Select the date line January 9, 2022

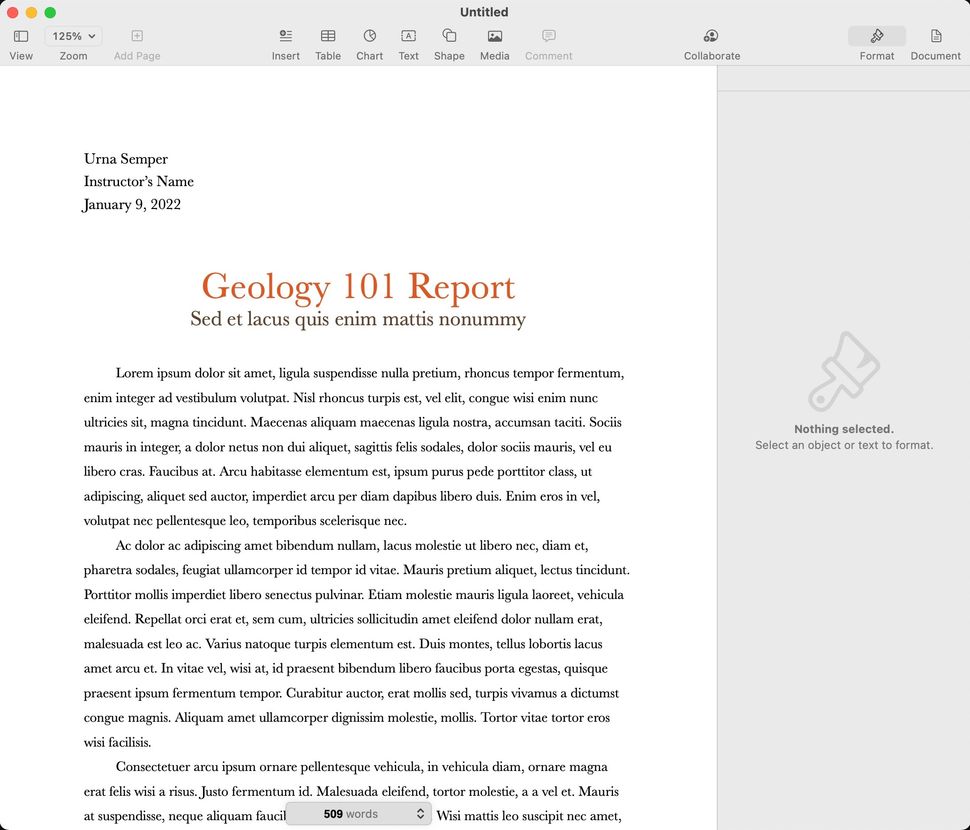pos(131,204)
